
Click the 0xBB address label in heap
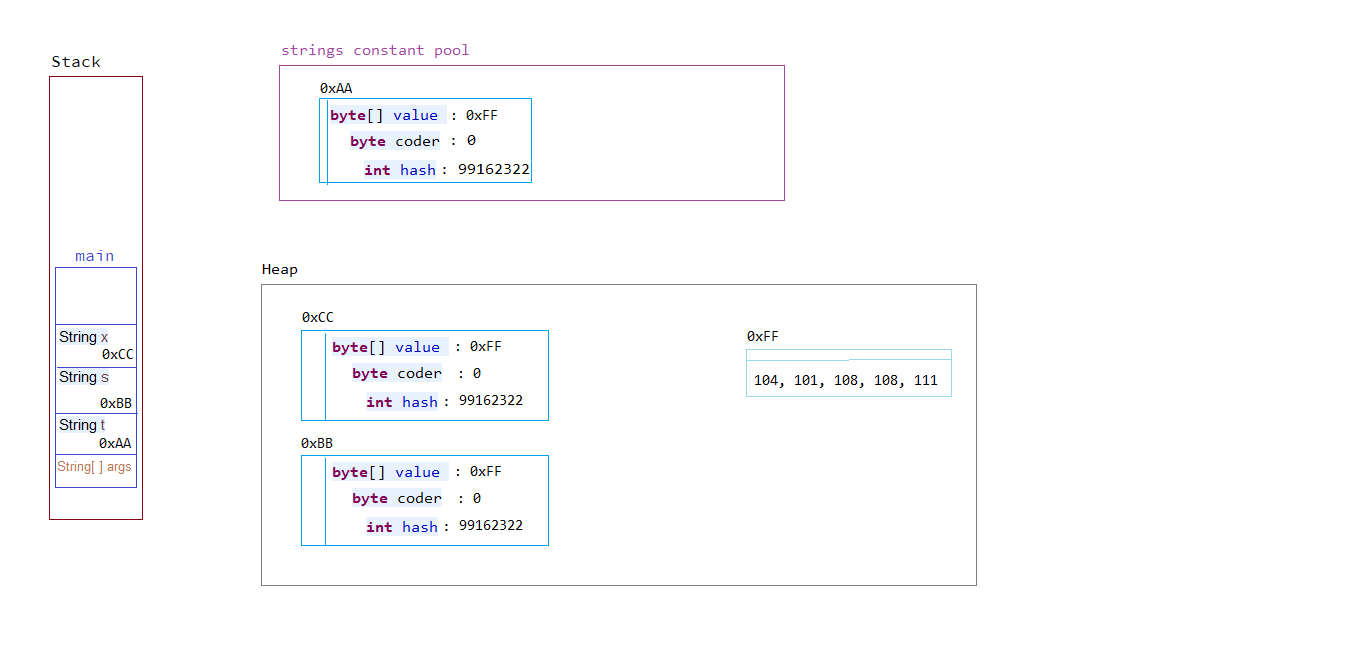[x=317, y=442]
